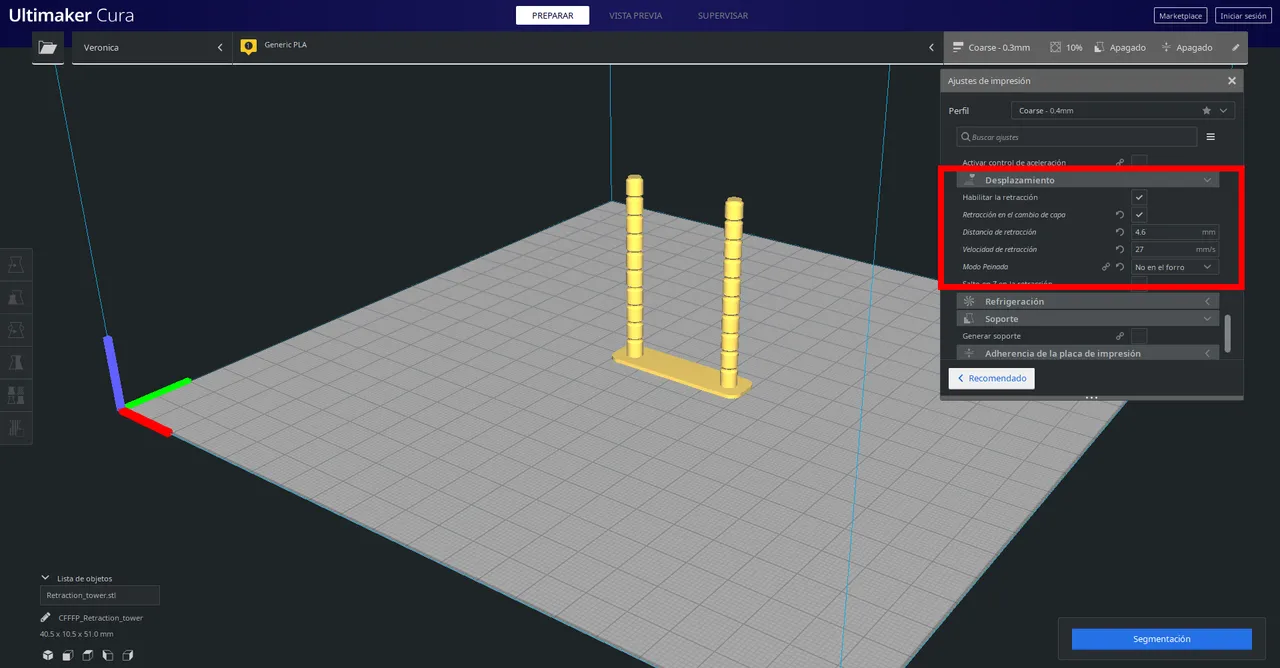
Task: Switch to 3D view cube icon
Action: [x=47, y=656]
